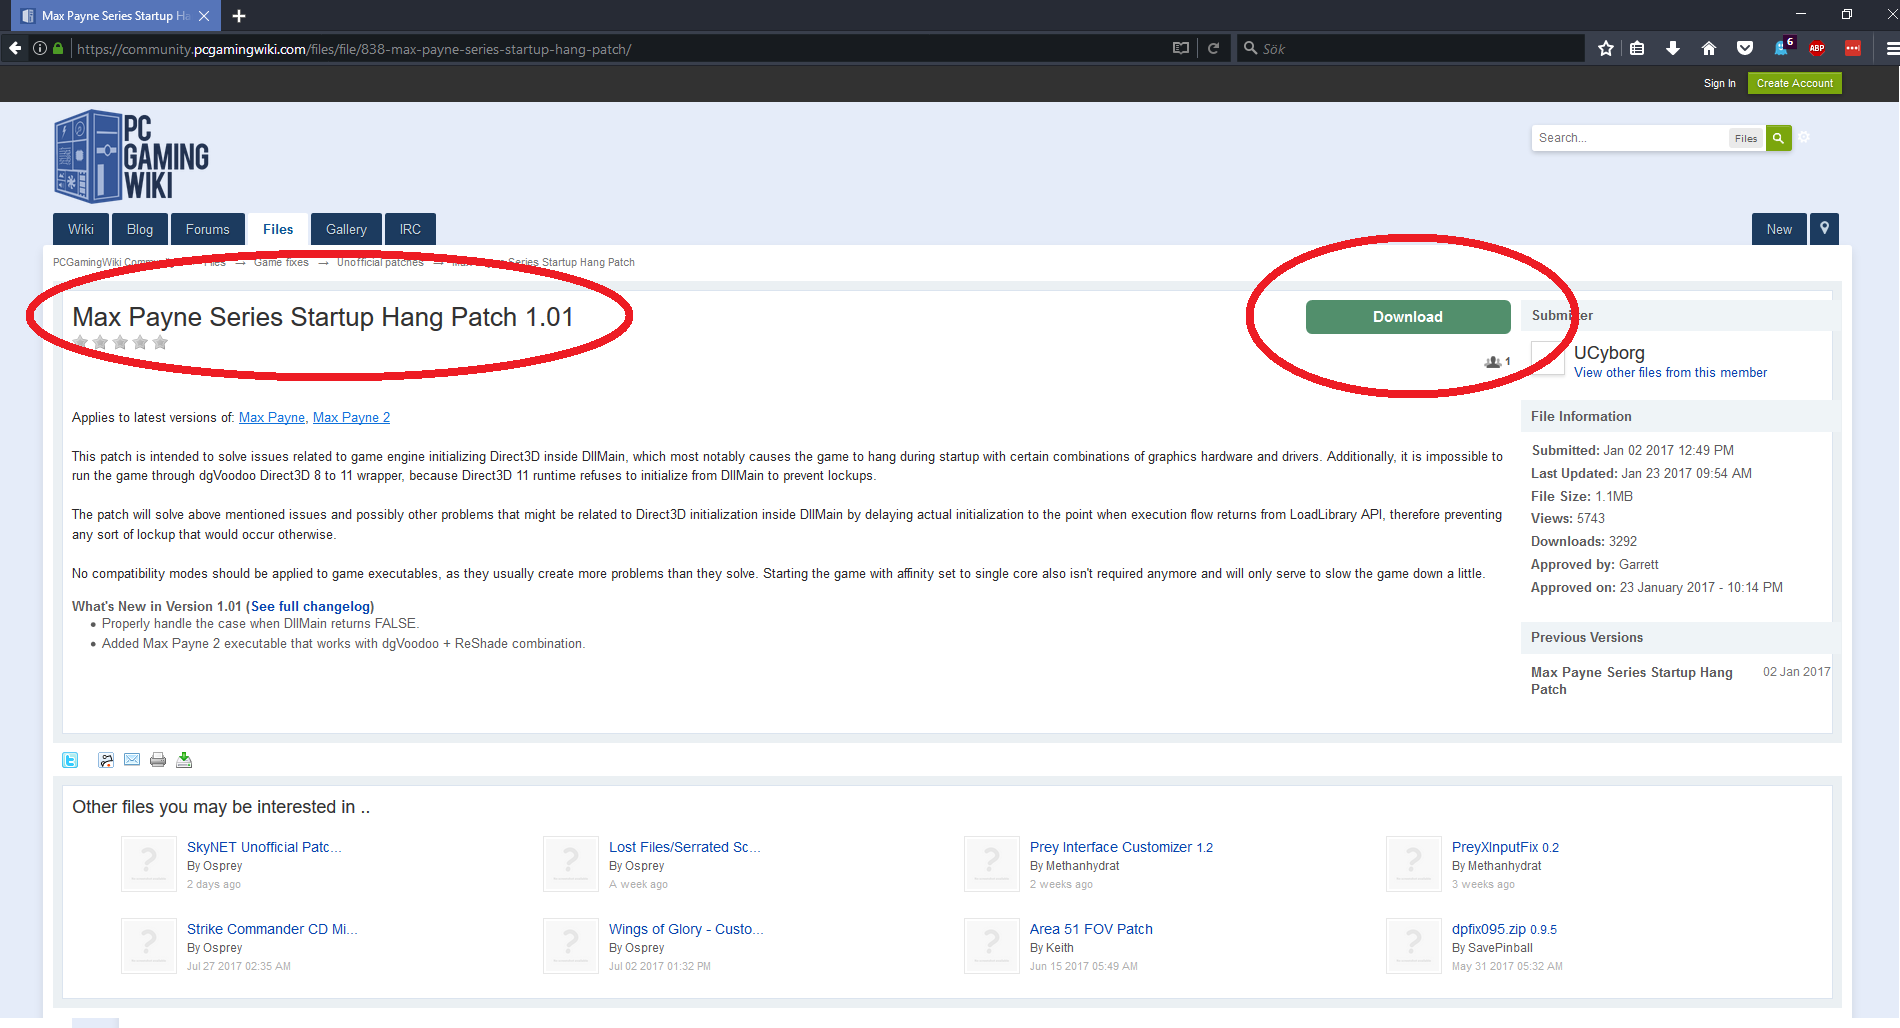Open Max Payne 2 wiki link
1900x1028 pixels.
pos(351,418)
